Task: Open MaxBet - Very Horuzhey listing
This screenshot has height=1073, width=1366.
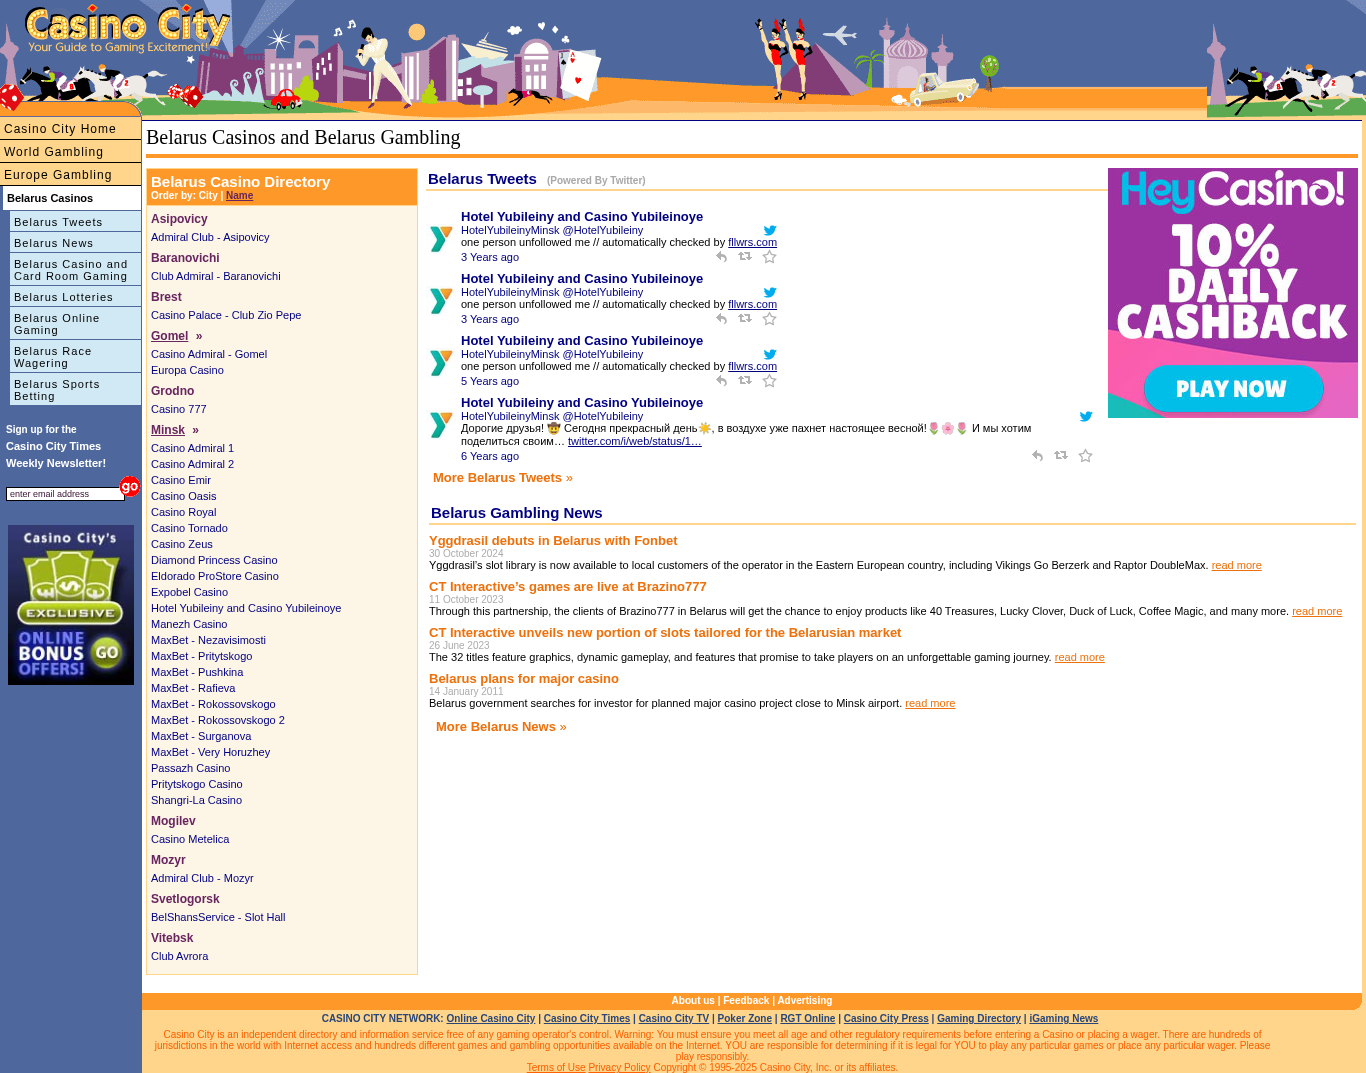Action: (210, 752)
